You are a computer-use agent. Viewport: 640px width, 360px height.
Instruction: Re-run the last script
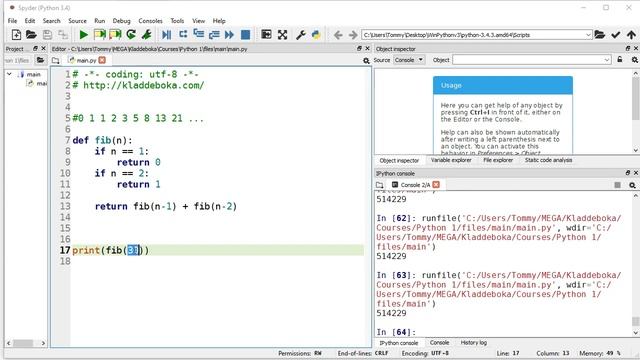coord(131,35)
